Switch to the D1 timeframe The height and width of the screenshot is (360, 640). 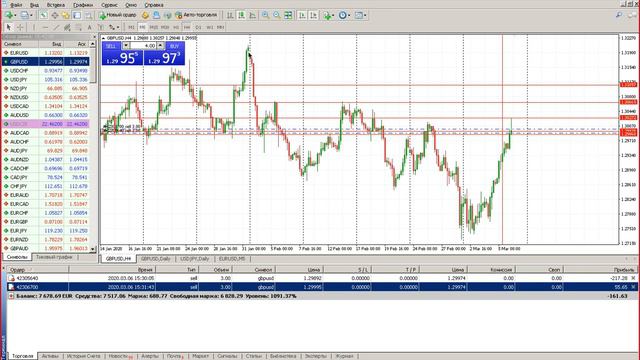pos(198,27)
